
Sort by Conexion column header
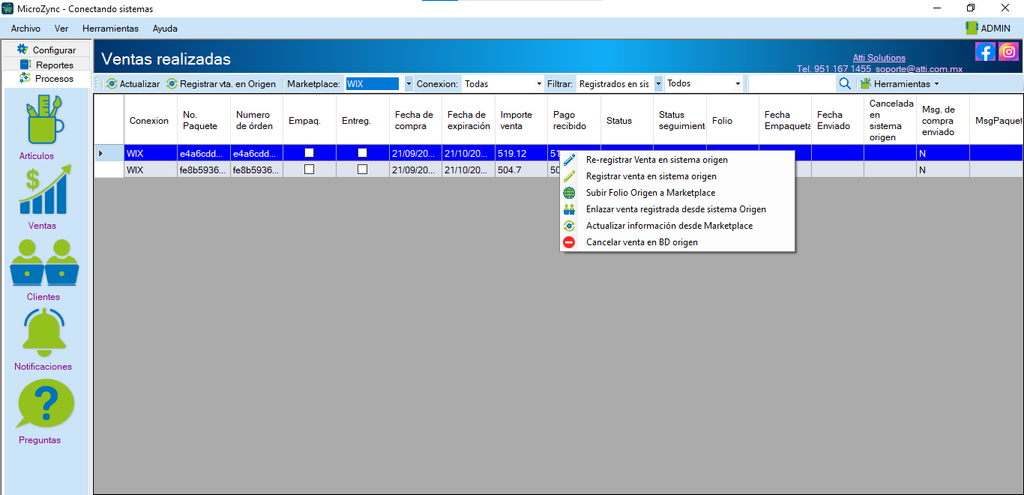(x=150, y=120)
